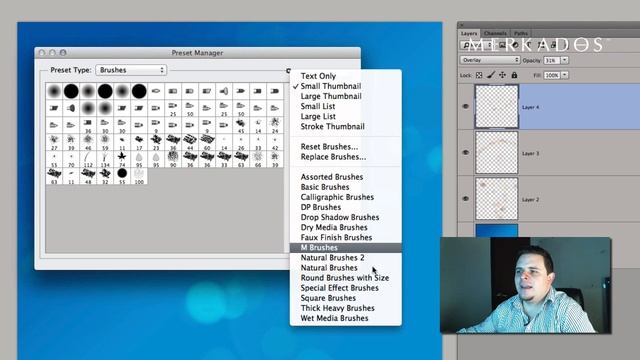The height and width of the screenshot is (360, 640).
Task: Open the Overlay blend mode dropdown
Action: click(x=490, y=60)
